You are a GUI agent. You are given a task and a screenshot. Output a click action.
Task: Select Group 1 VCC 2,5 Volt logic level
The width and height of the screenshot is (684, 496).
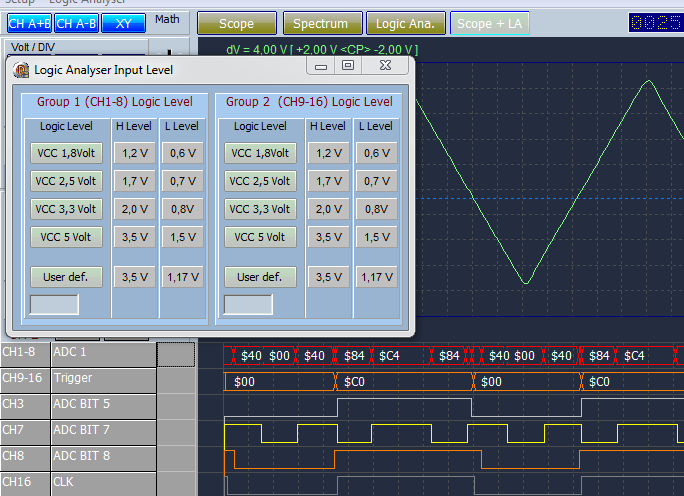pyautogui.click(x=66, y=181)
